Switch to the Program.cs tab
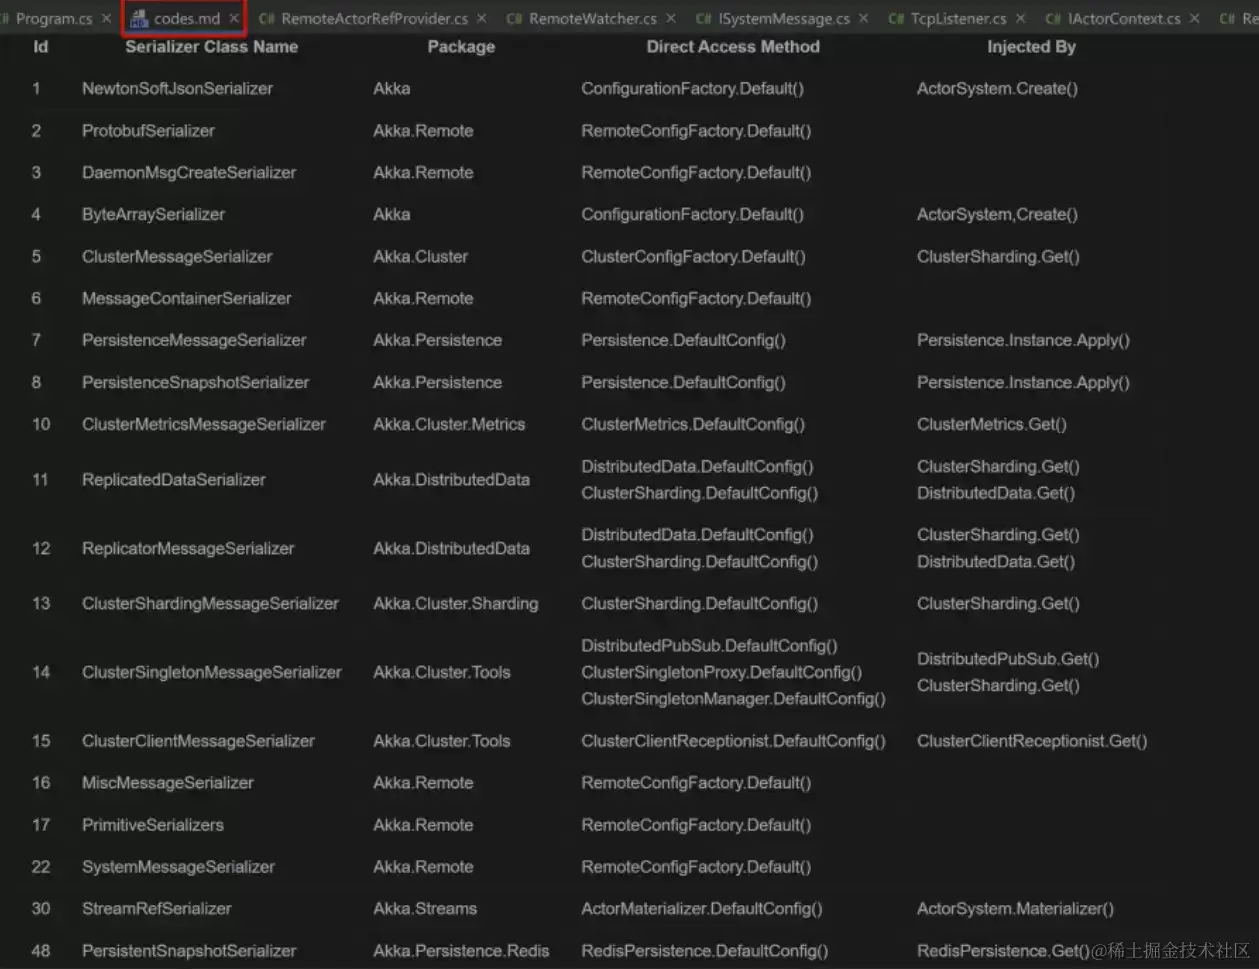Viewport: 1259px width, 969px height. click(54, 19)
